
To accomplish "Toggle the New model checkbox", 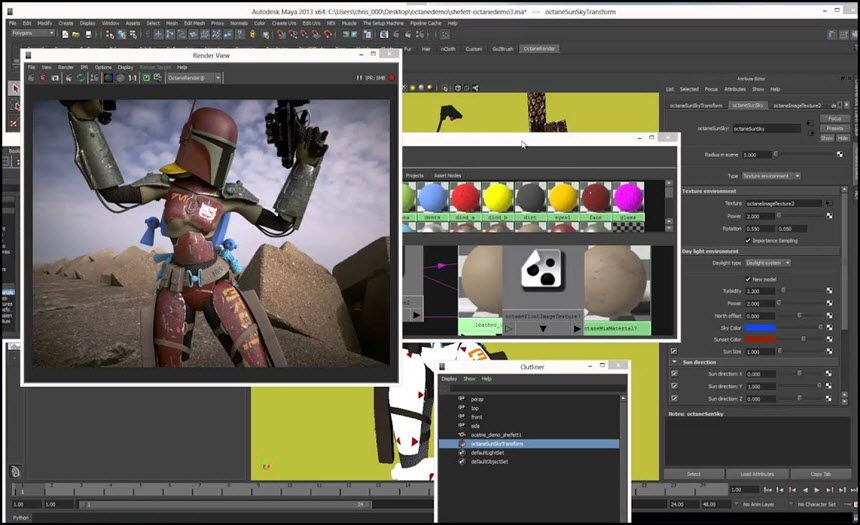I will (x=748, y=279).
